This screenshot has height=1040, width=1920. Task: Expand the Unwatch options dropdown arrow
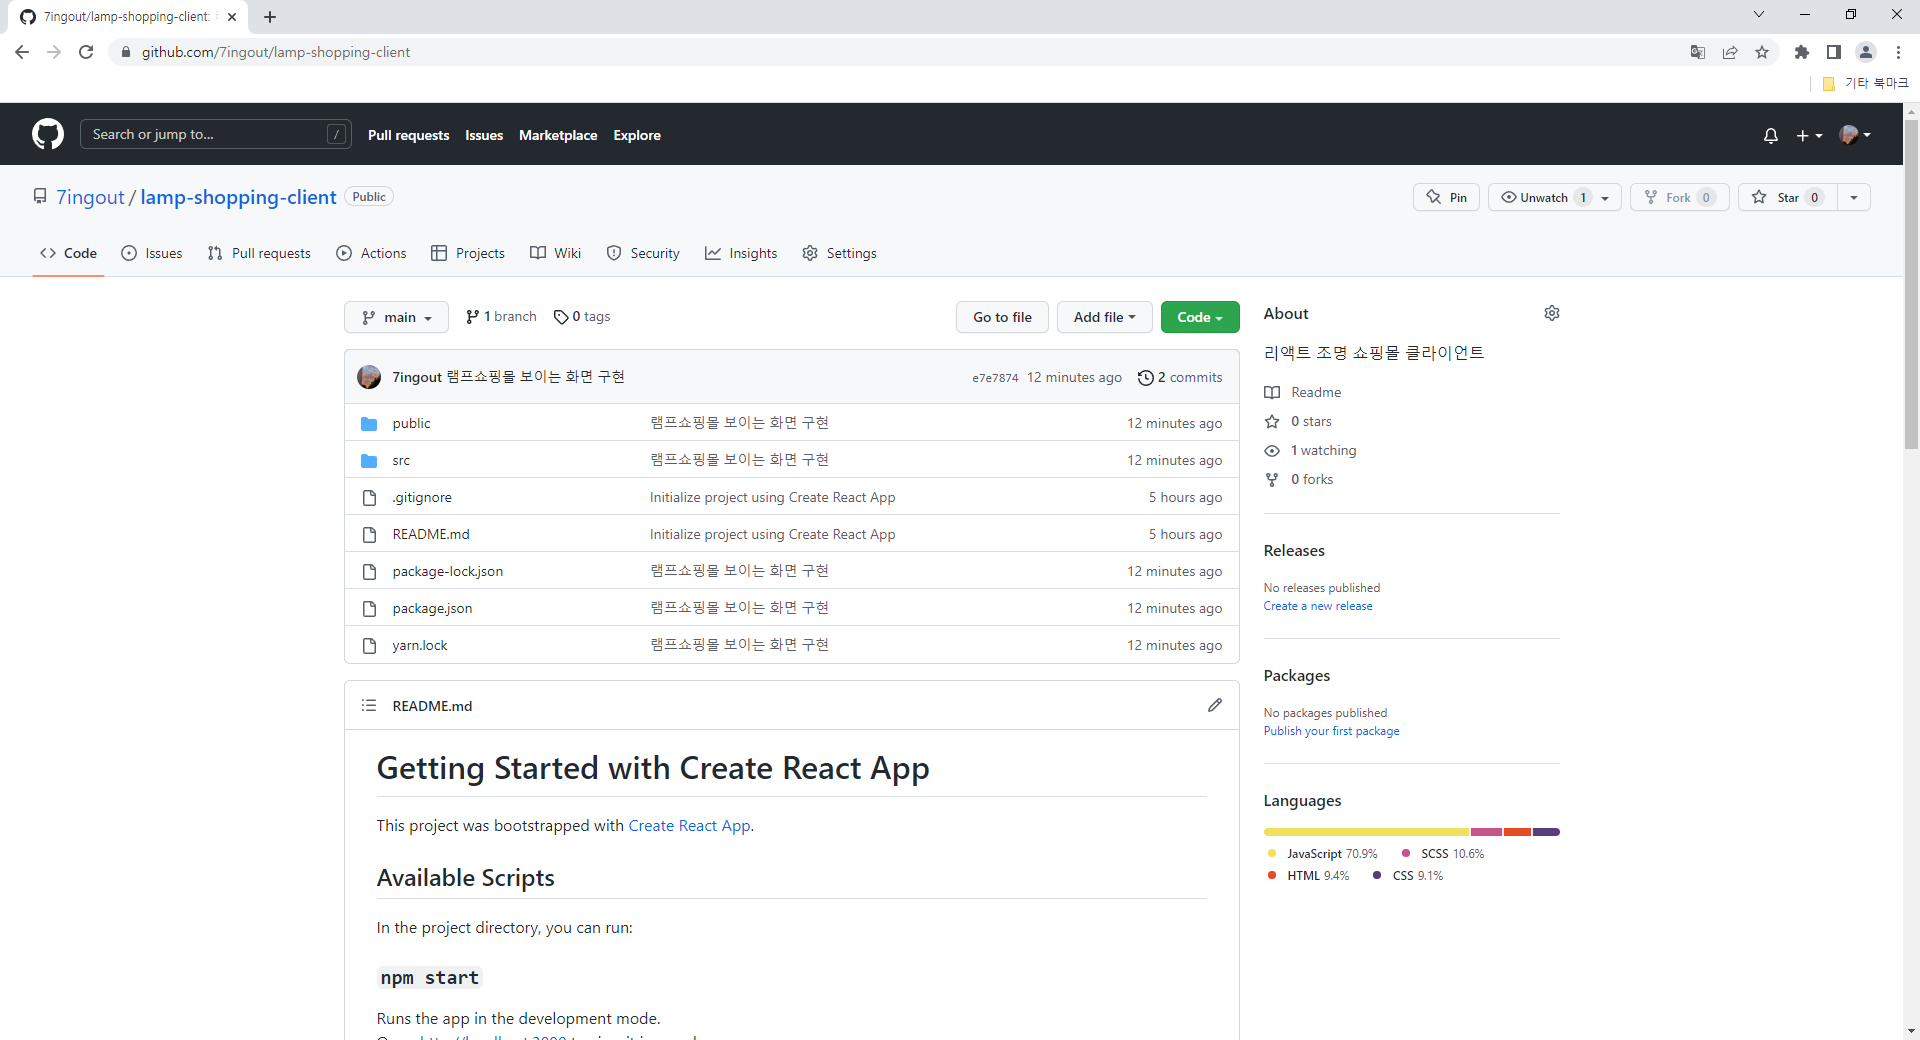coord(1606,198)
